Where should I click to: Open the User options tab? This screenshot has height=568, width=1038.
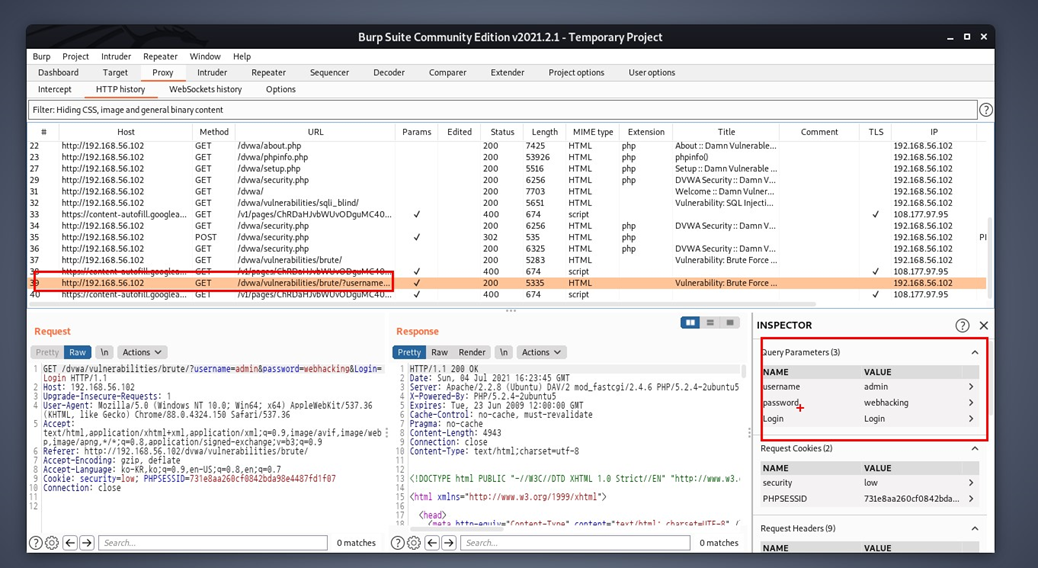651,73
